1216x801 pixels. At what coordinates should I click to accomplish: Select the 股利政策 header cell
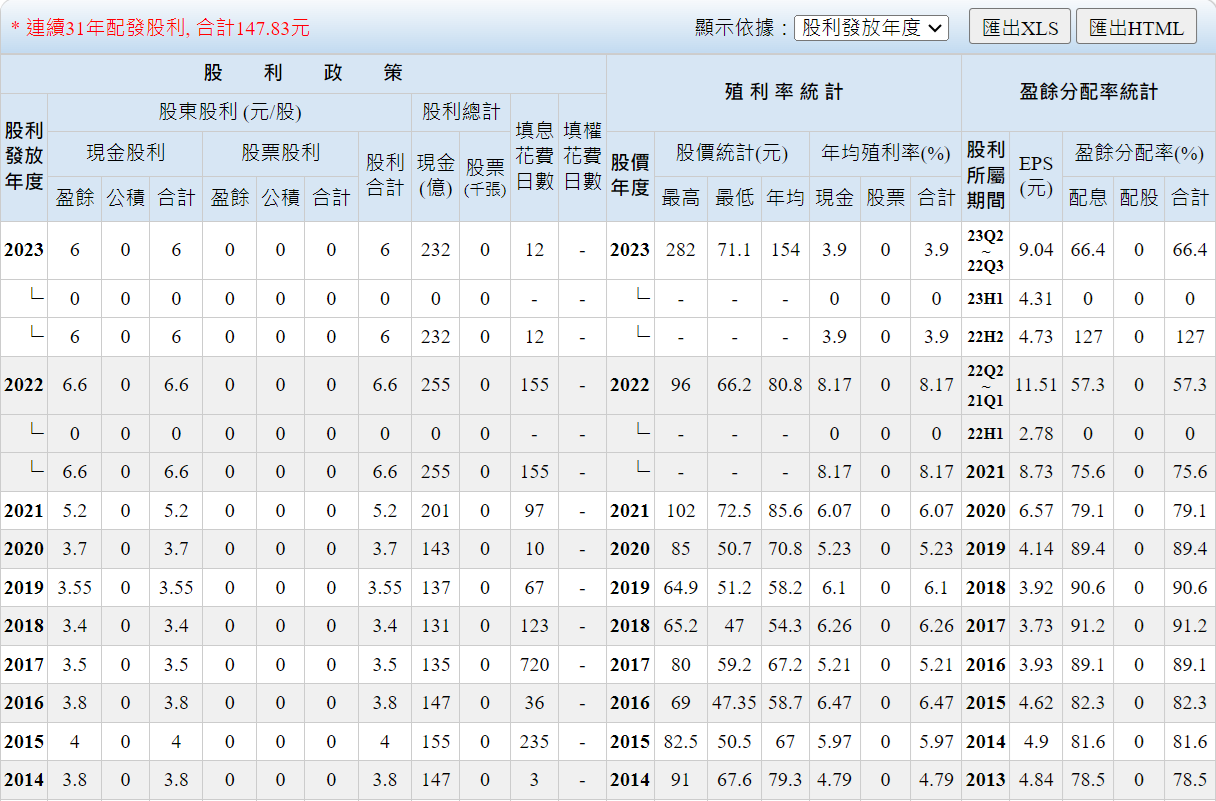[303, 74]
